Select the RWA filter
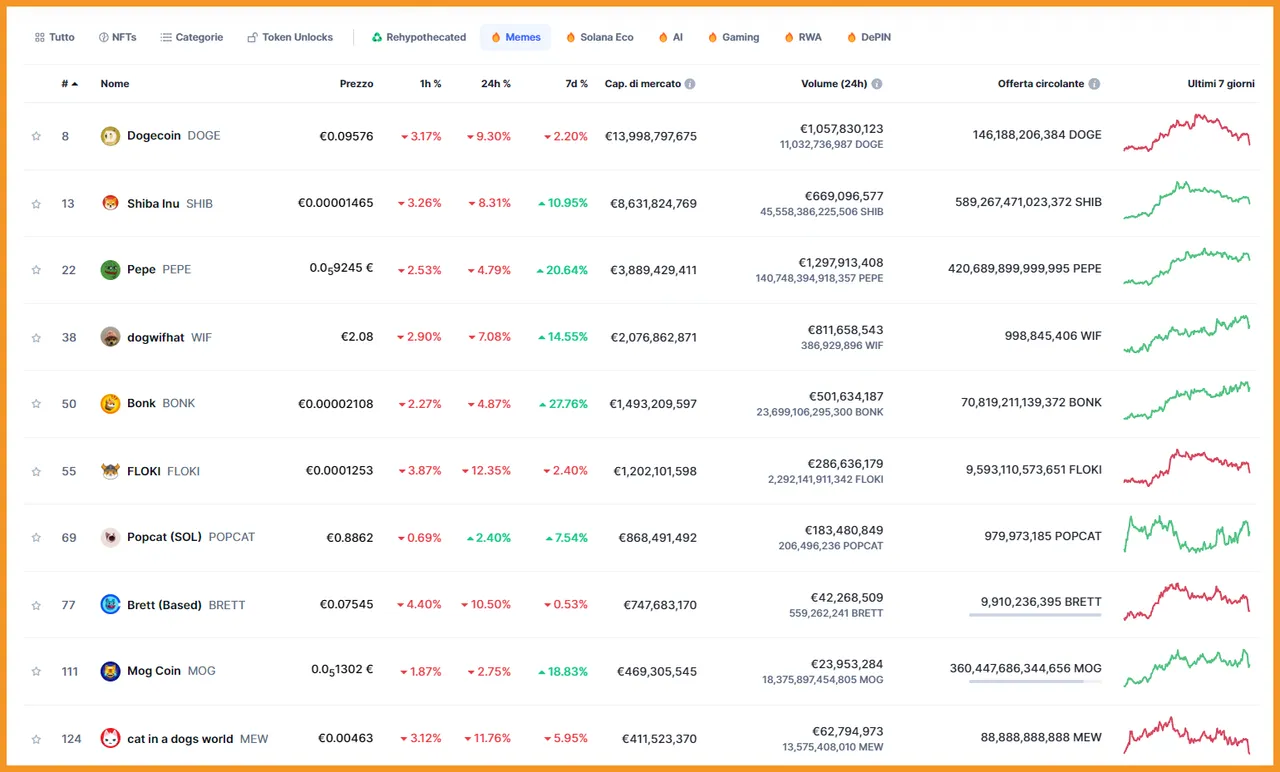Viewport: 1280px width, 772px height. pos(803,37)
